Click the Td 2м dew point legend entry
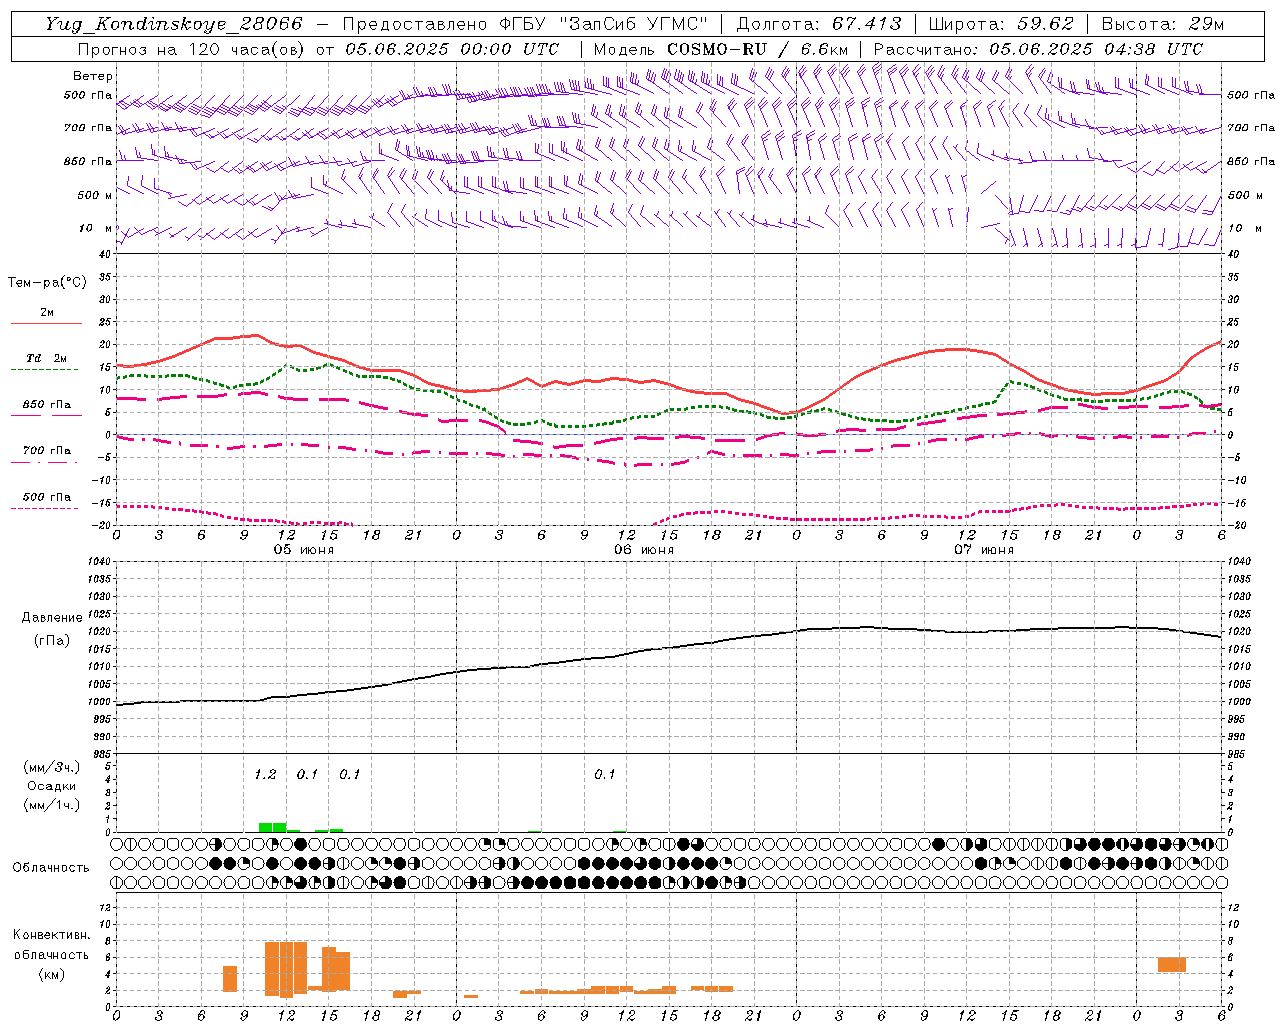The height and width of the screenshot is (1024, 1280). [x=47, y=358]
